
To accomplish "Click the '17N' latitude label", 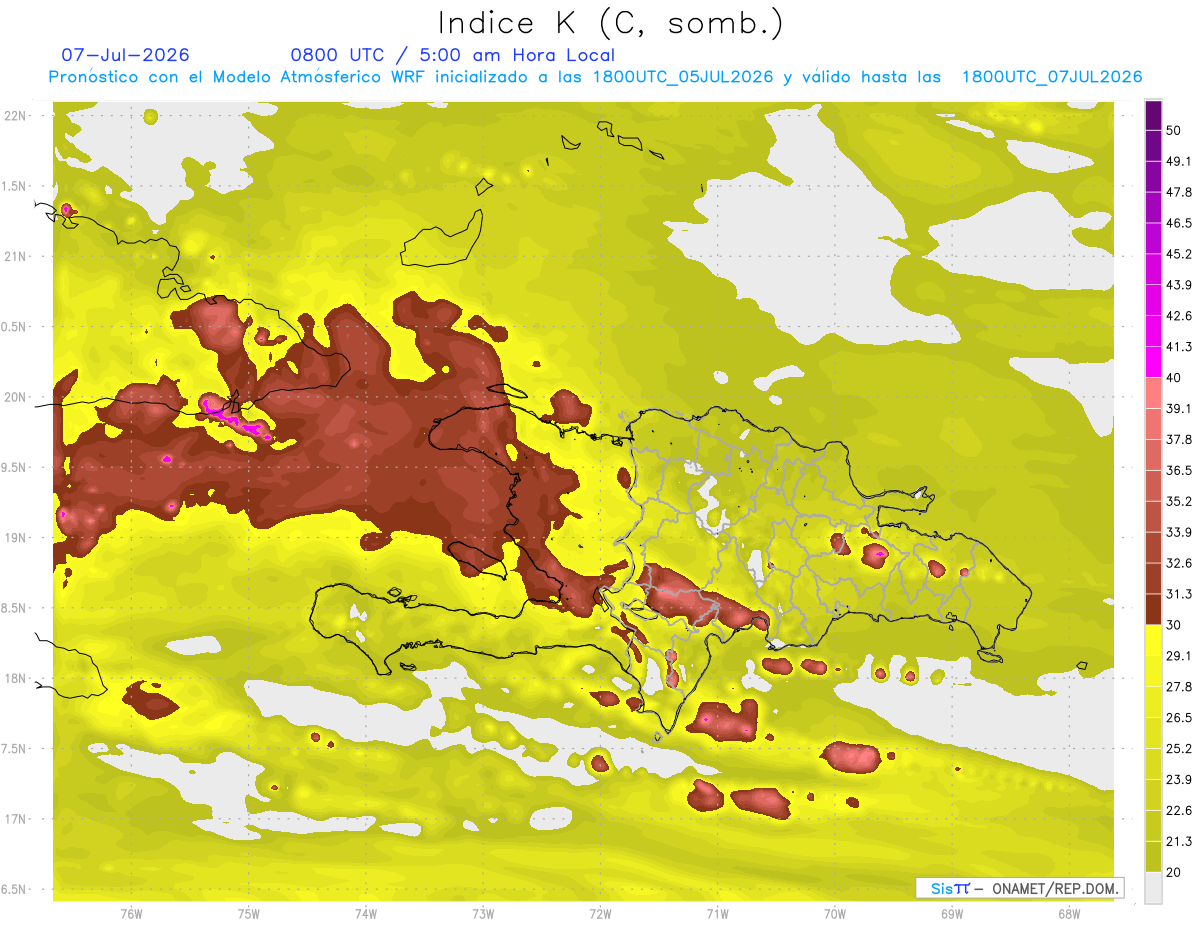I will (x=16, y=819).
